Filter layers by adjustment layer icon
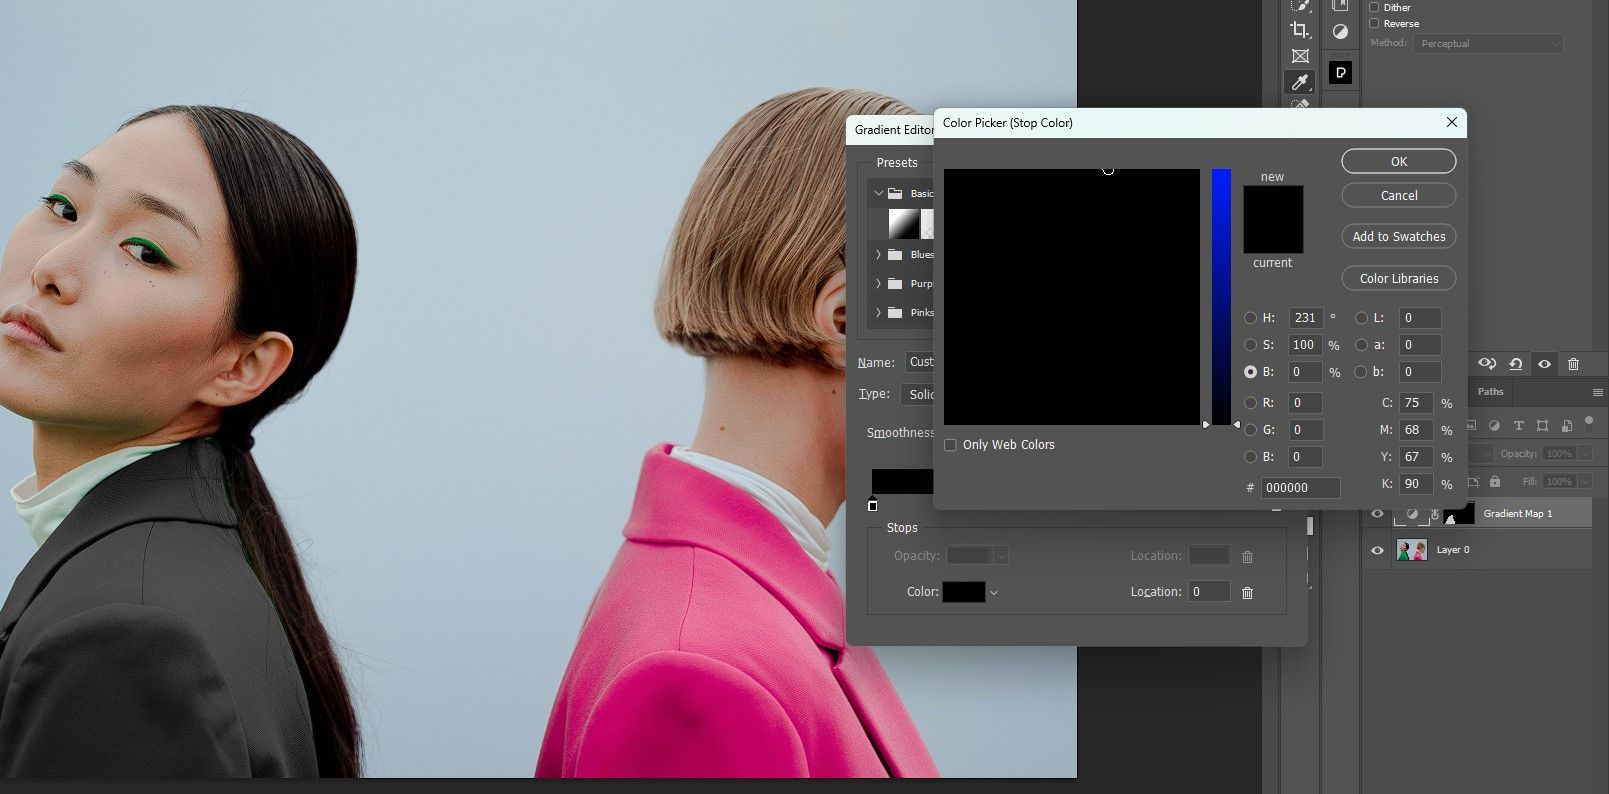This screenshot has width=1609, height=794. (1495, 425)
